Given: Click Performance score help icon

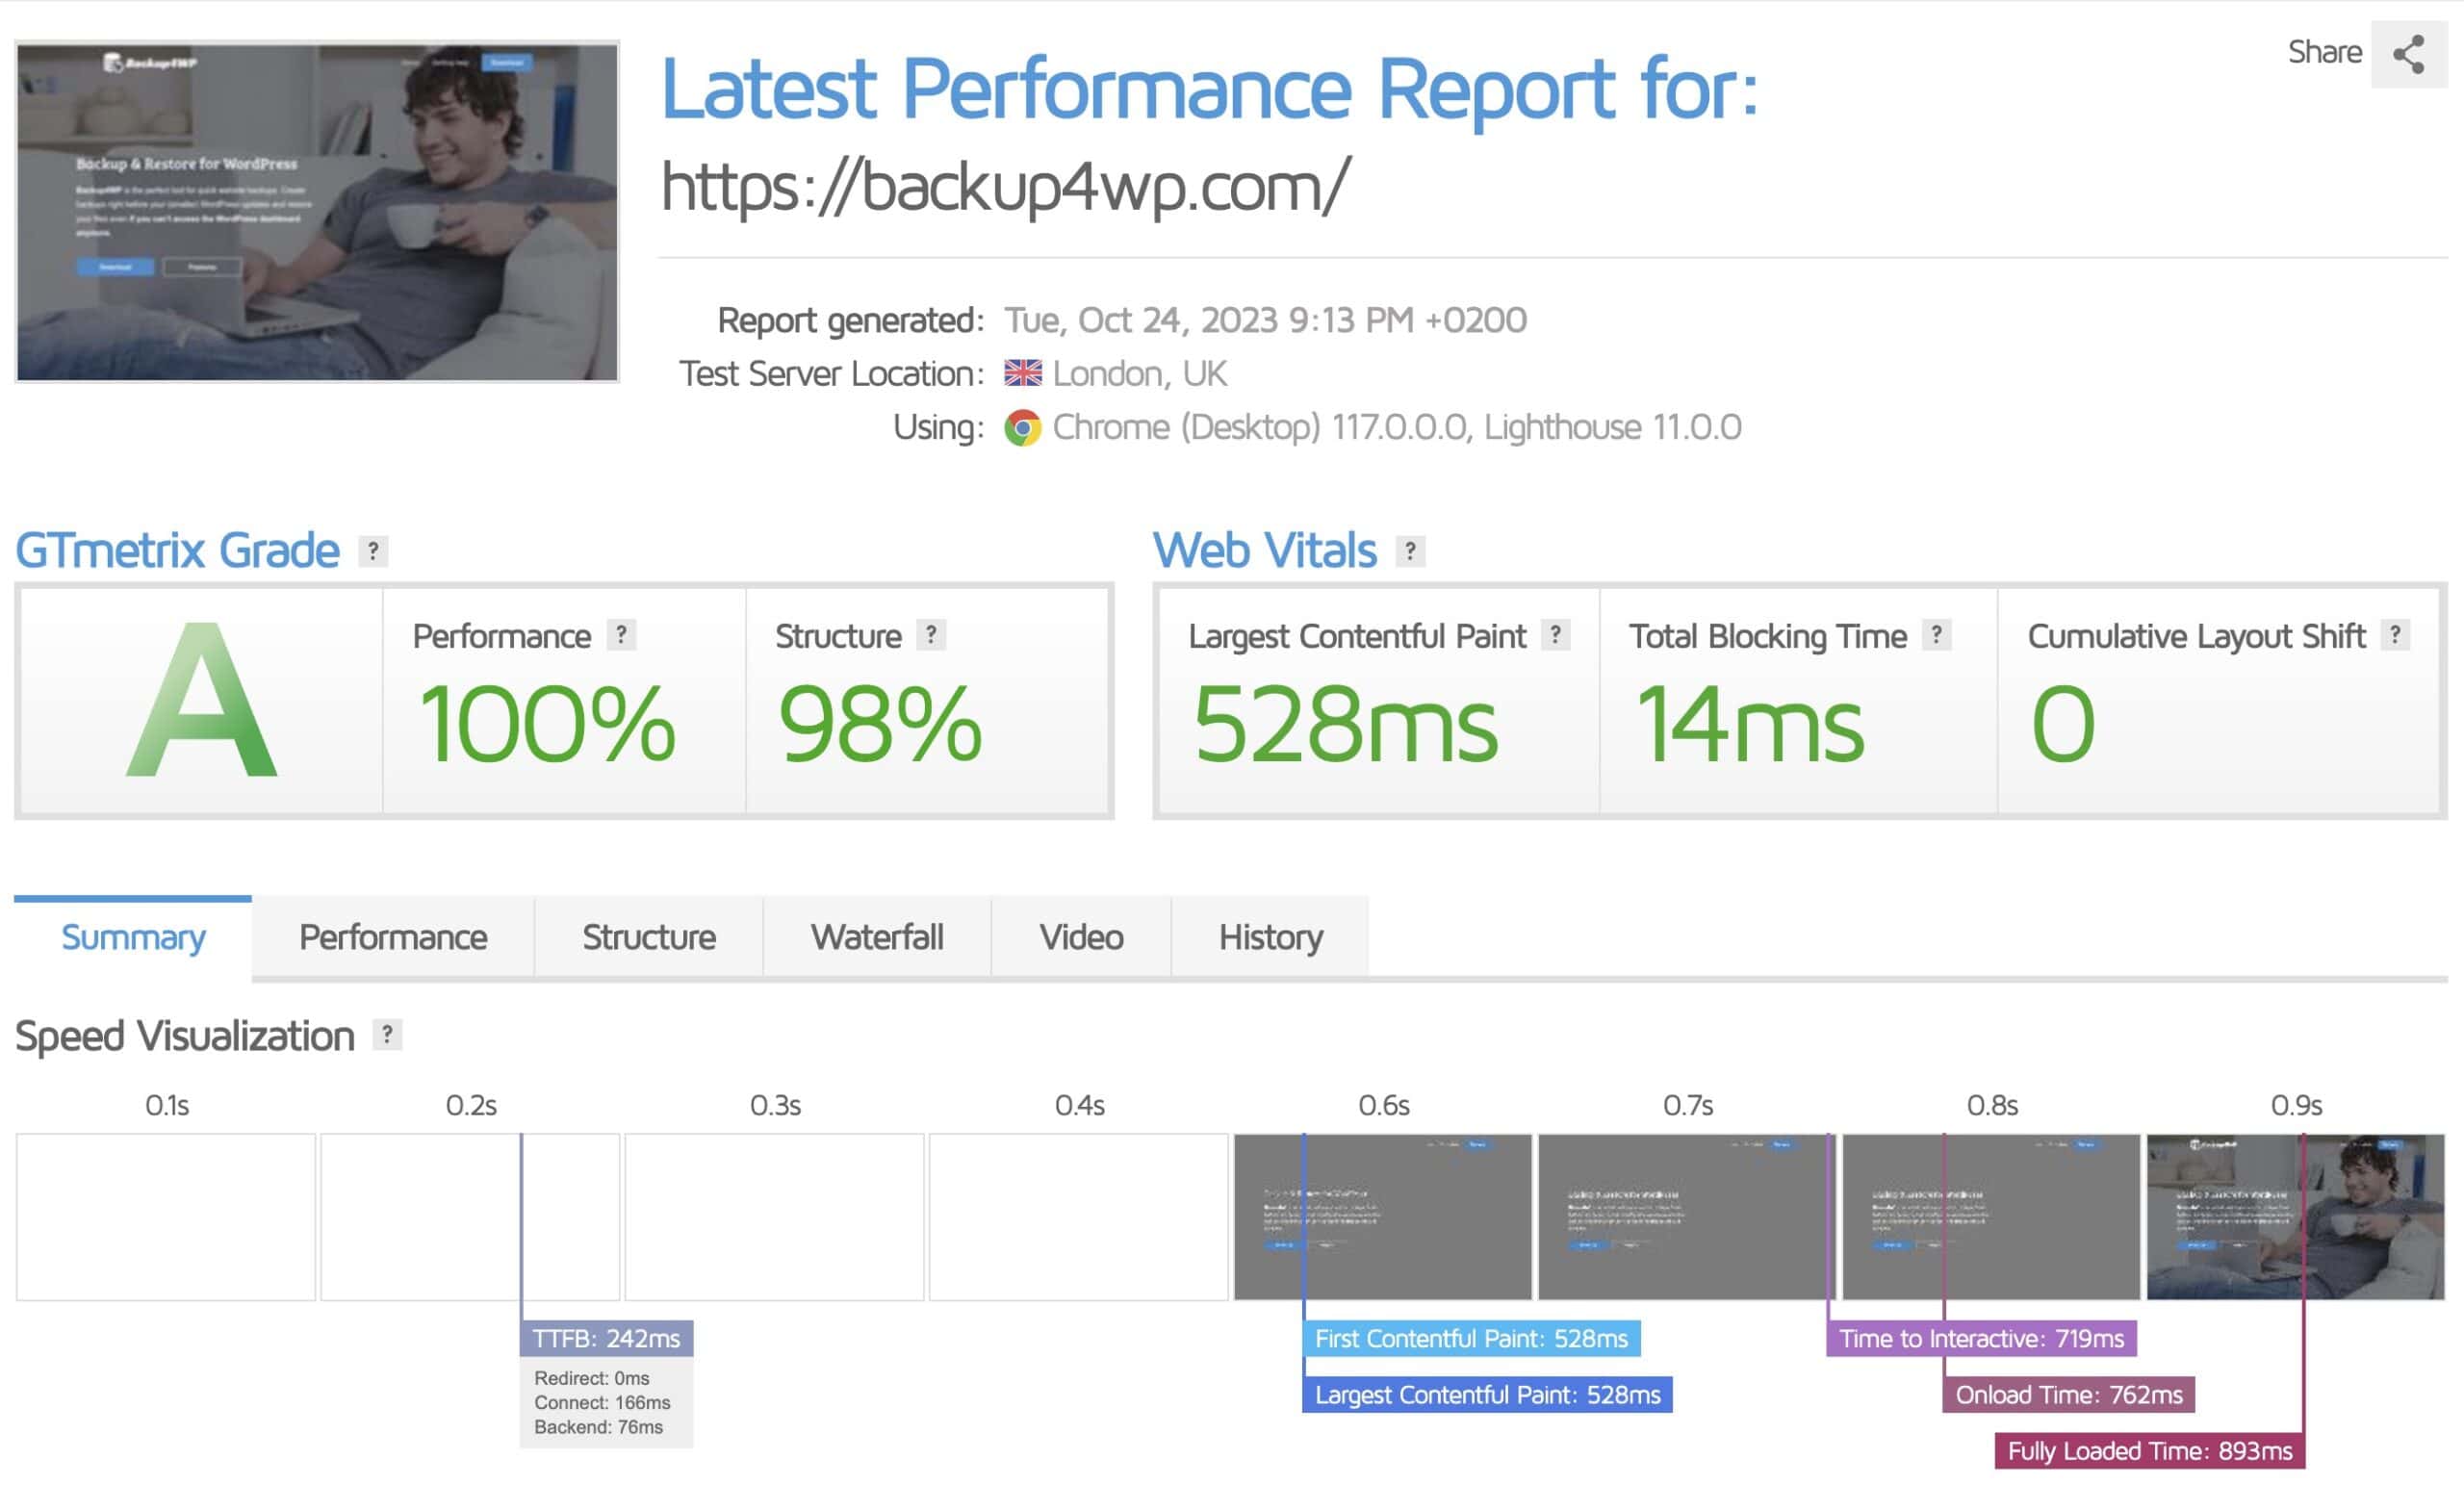Looking at the screenshot, I should click(621, 635).
